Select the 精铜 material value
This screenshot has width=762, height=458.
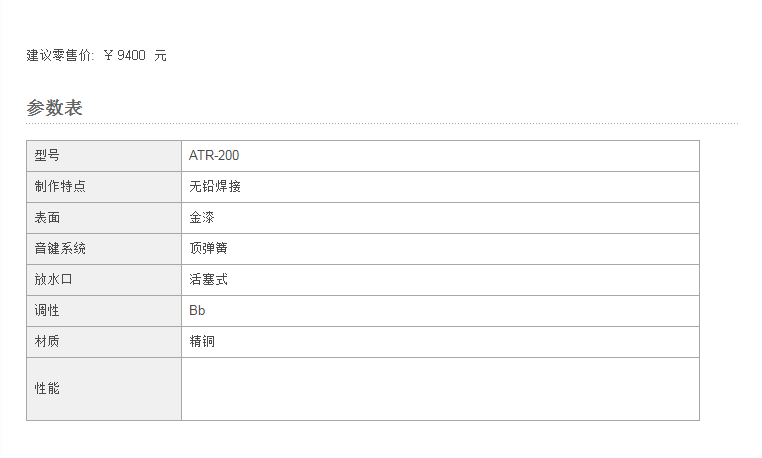coord(202,341)
